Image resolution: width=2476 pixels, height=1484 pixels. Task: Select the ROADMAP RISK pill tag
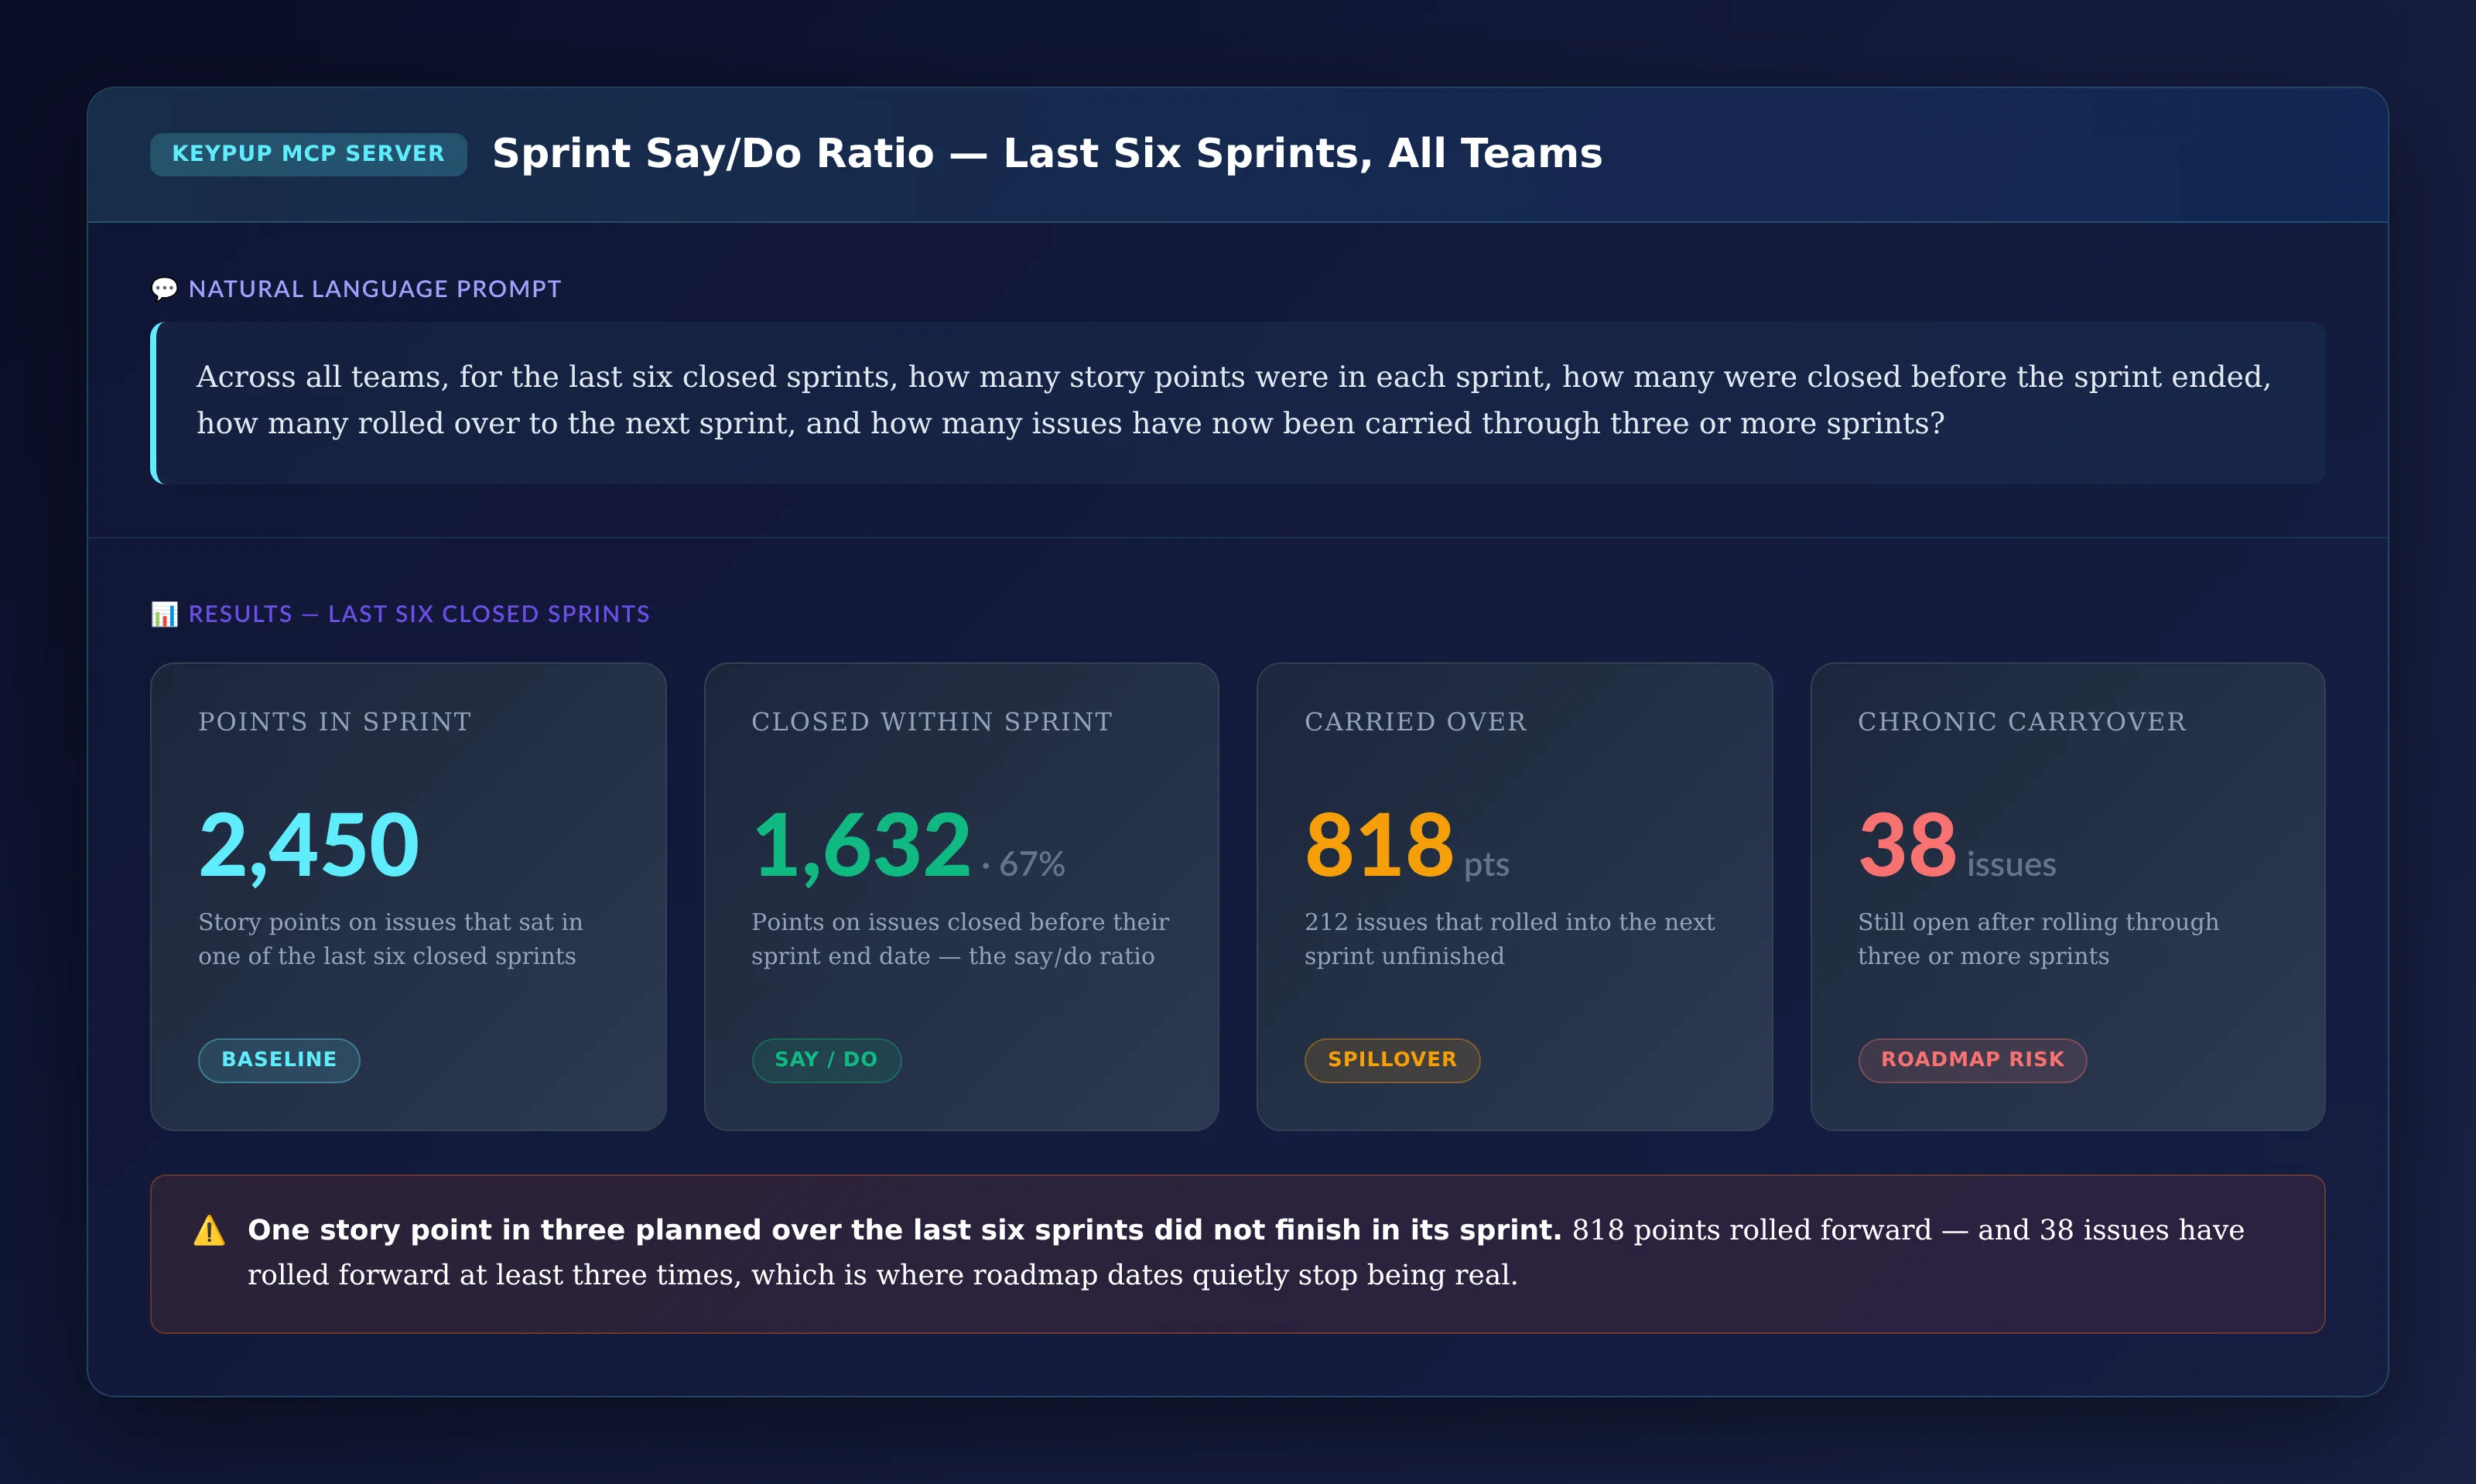coord(1972,1060)
